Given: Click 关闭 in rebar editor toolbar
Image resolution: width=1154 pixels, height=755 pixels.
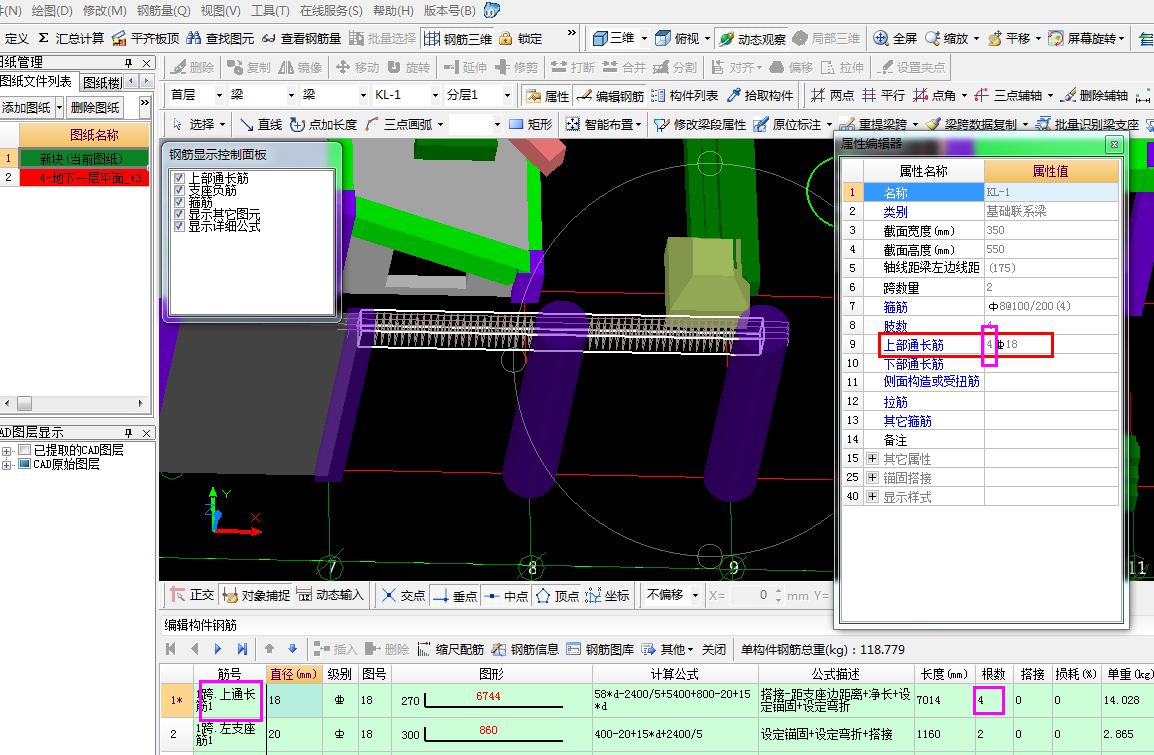Looking at the screenshot, I should 713,649.
